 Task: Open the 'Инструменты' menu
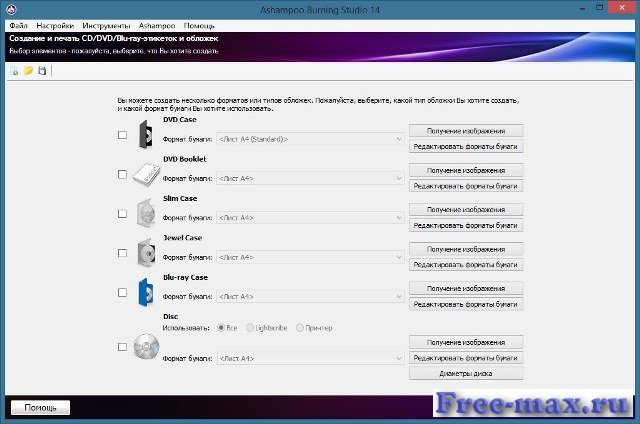(x=106, y=26)
